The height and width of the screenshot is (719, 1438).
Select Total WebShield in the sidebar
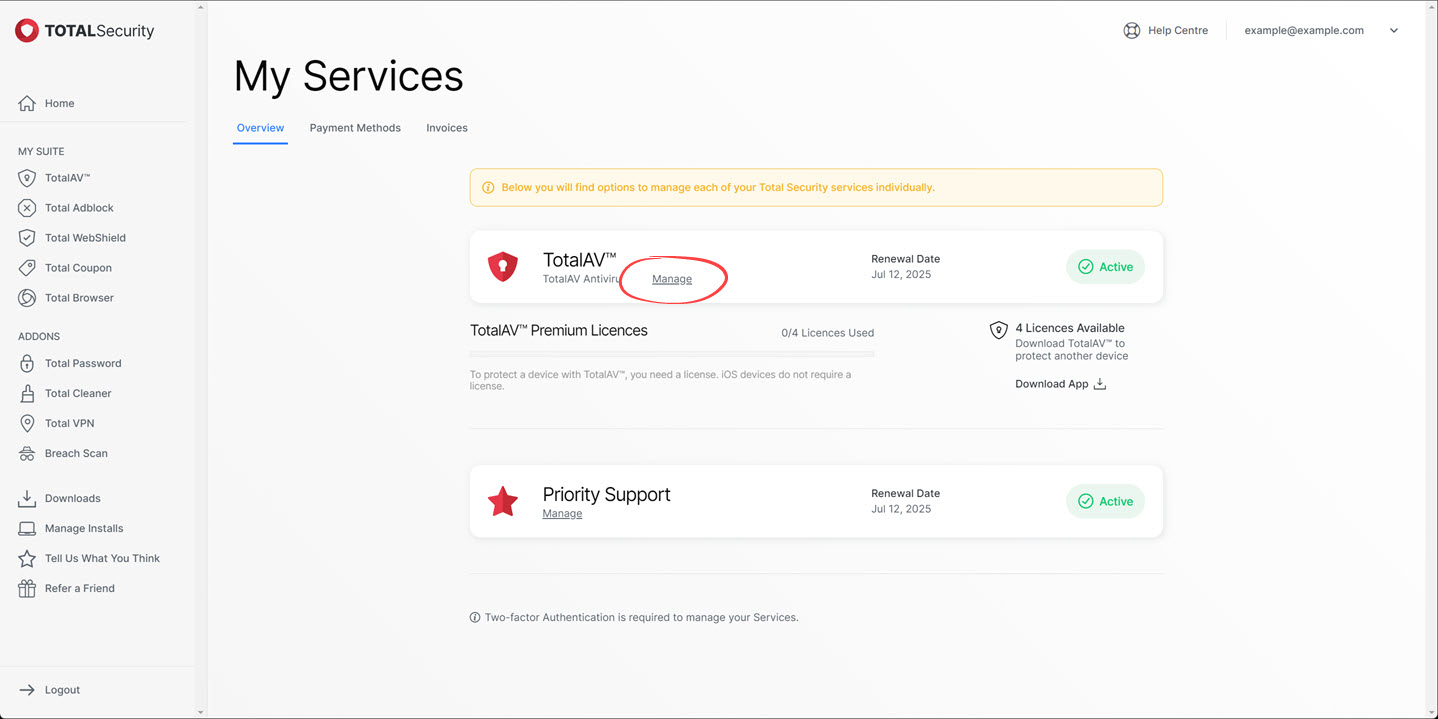point(85,238)
